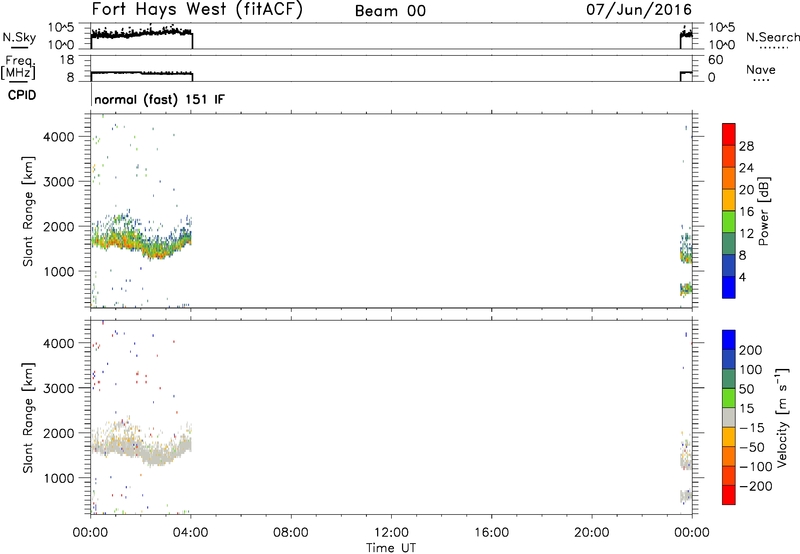Image resolution: width=800 pixels, height=554 pixels.
Task: Click the '08:00' time axis label
Action: tap(291, 533)
